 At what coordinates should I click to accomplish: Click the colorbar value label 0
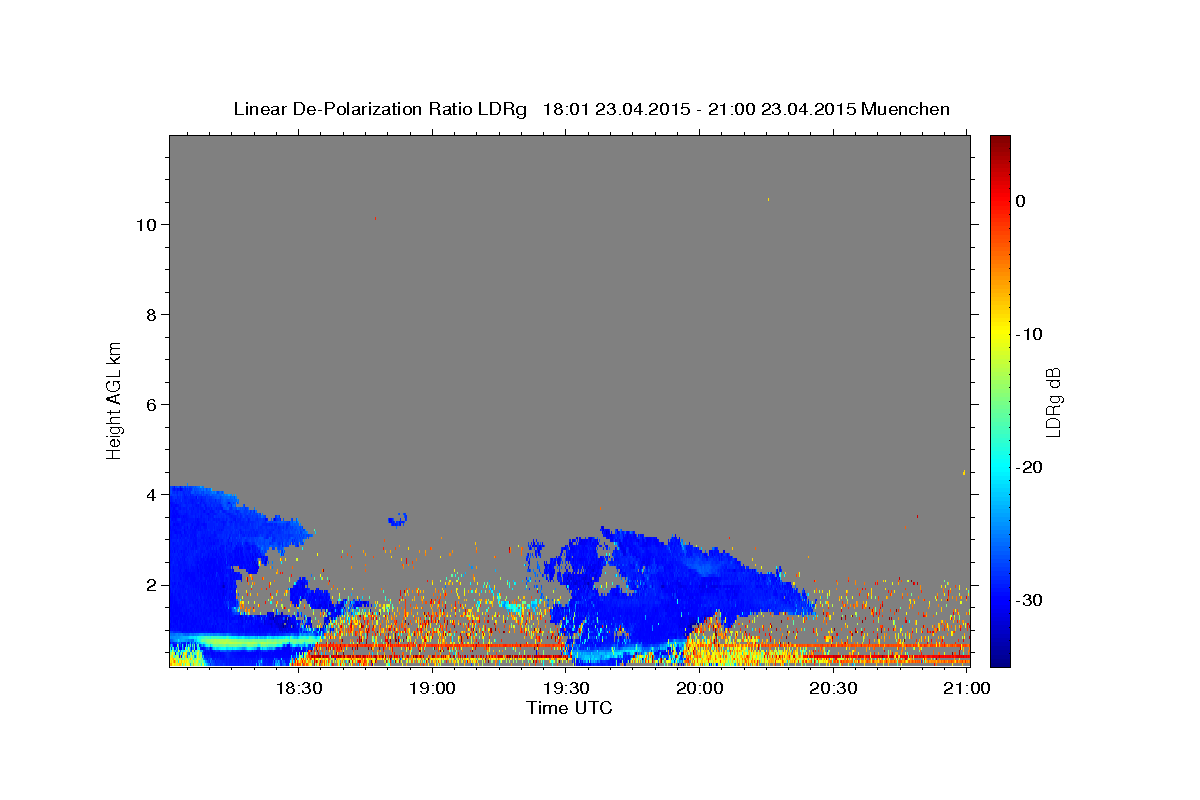[x=1021, y=201]
